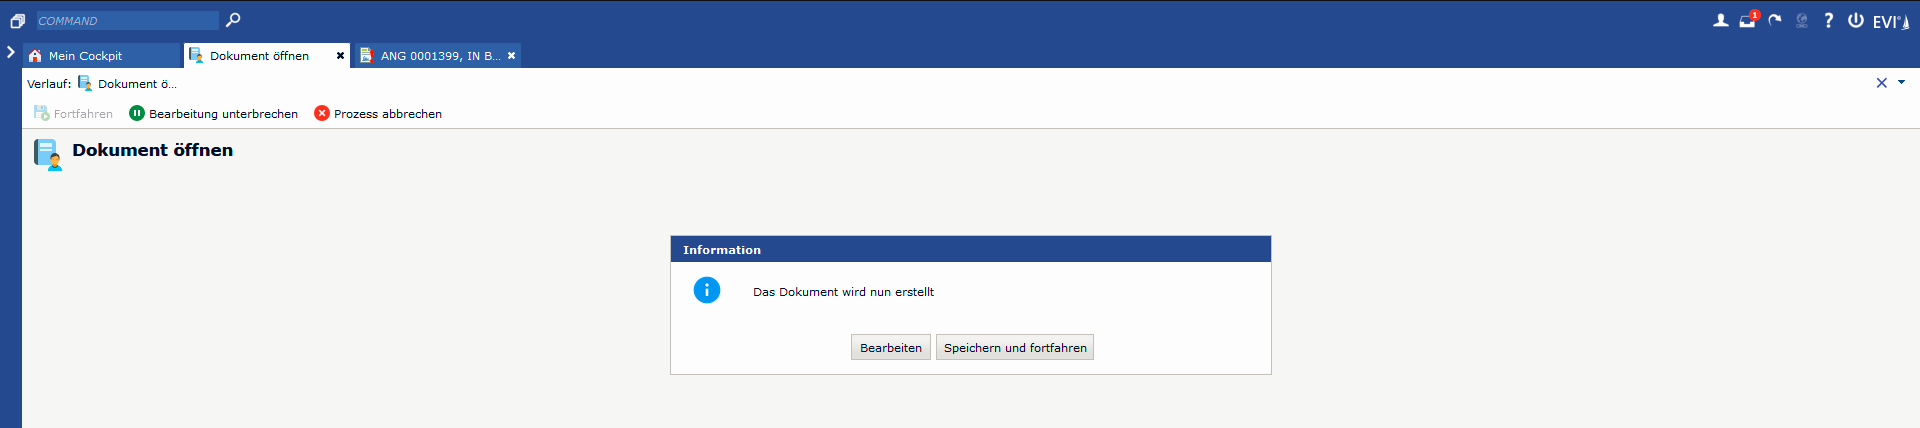Open the dropdown arrow at top right of panel
This screenshot has height=428, width=1920.
point(1901,83)
